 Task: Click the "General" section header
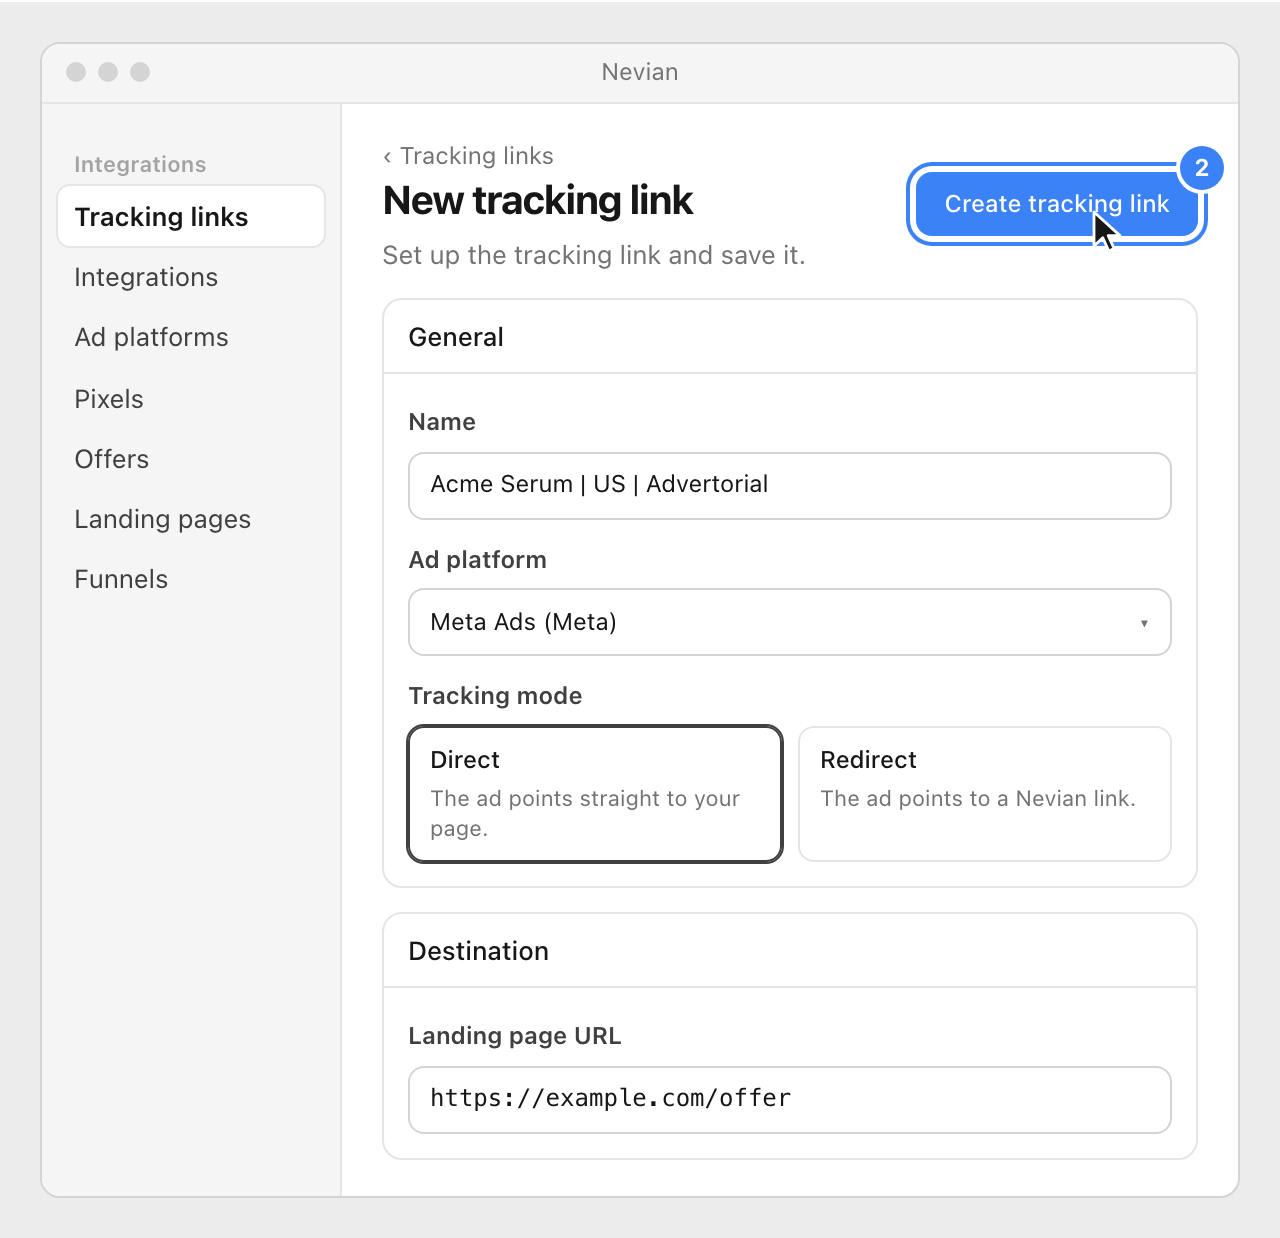(456, 337)
